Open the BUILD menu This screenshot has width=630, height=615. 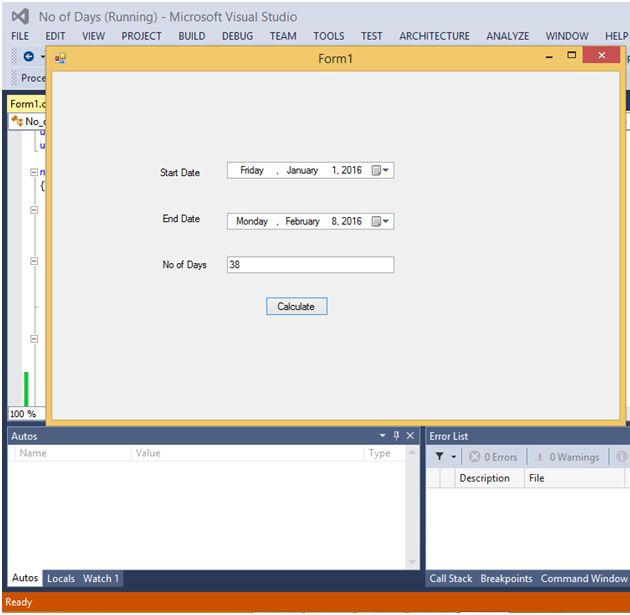[x=192, y=36]
